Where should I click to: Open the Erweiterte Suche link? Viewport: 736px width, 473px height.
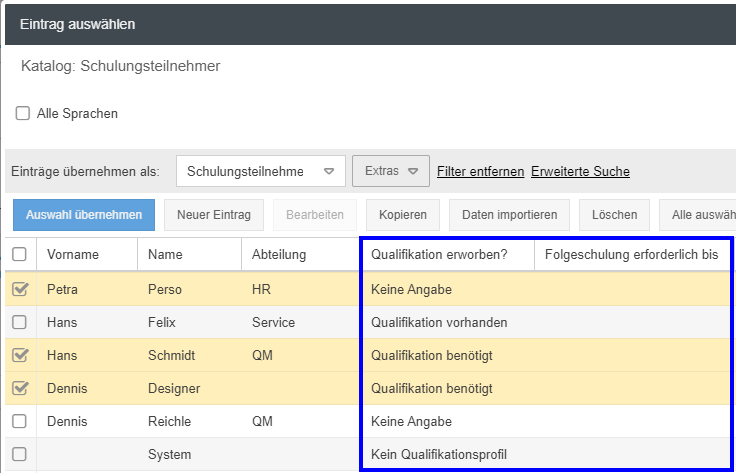point(580,171)
